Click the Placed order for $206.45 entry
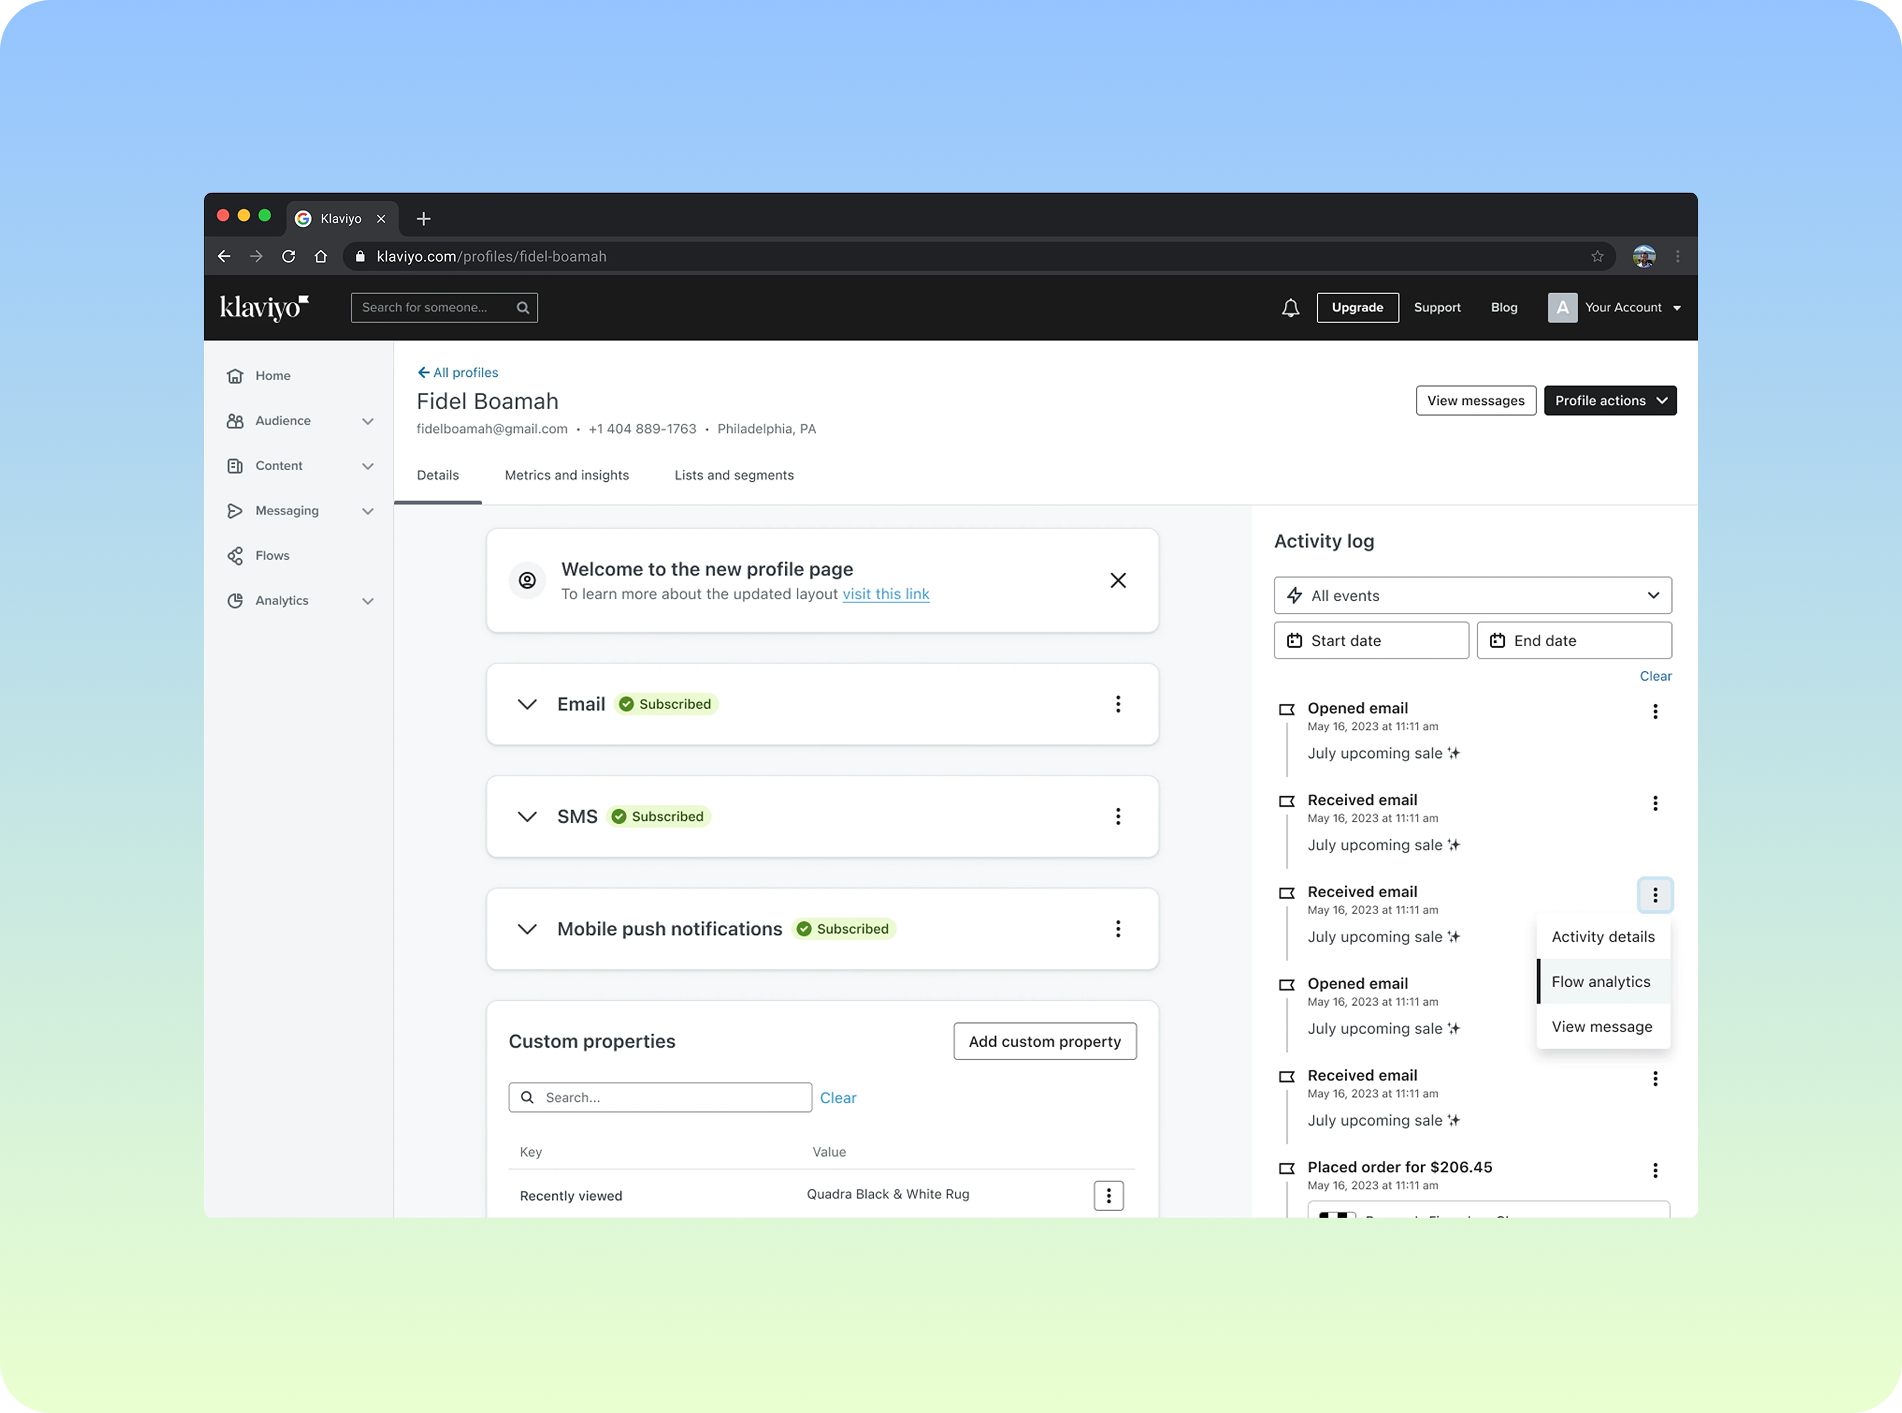 click(1399, 1167)
